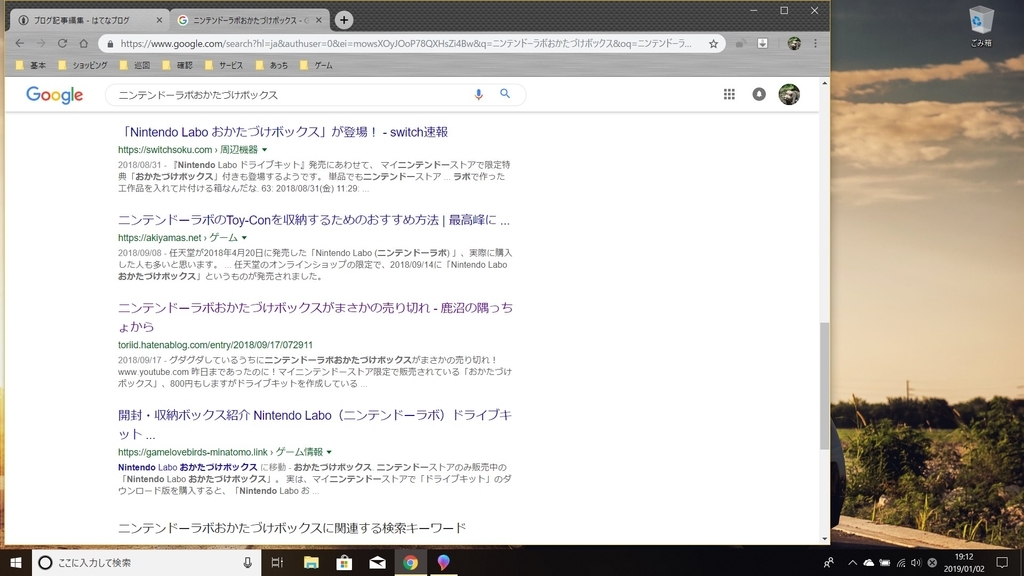Close the Google search tab

pos(319,20)
